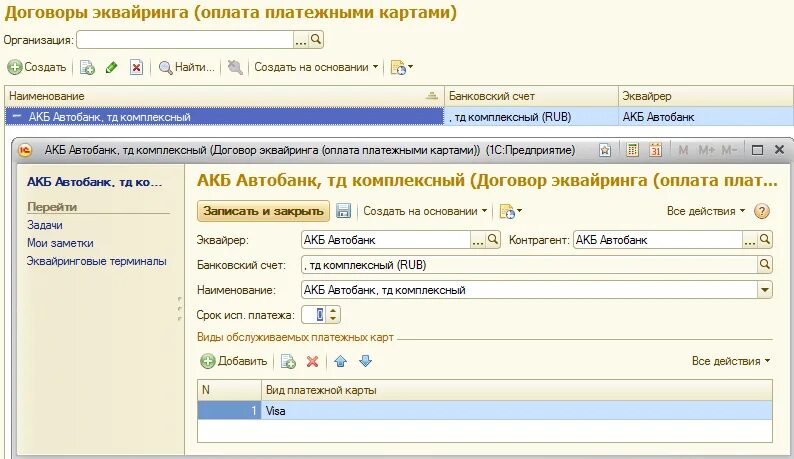Image resolution: width=794 pixels, height=459 pixels.
Task: Copy the selected acquiring contract with the copy icon
Action: pyautogui.click(x=87, y=67)
